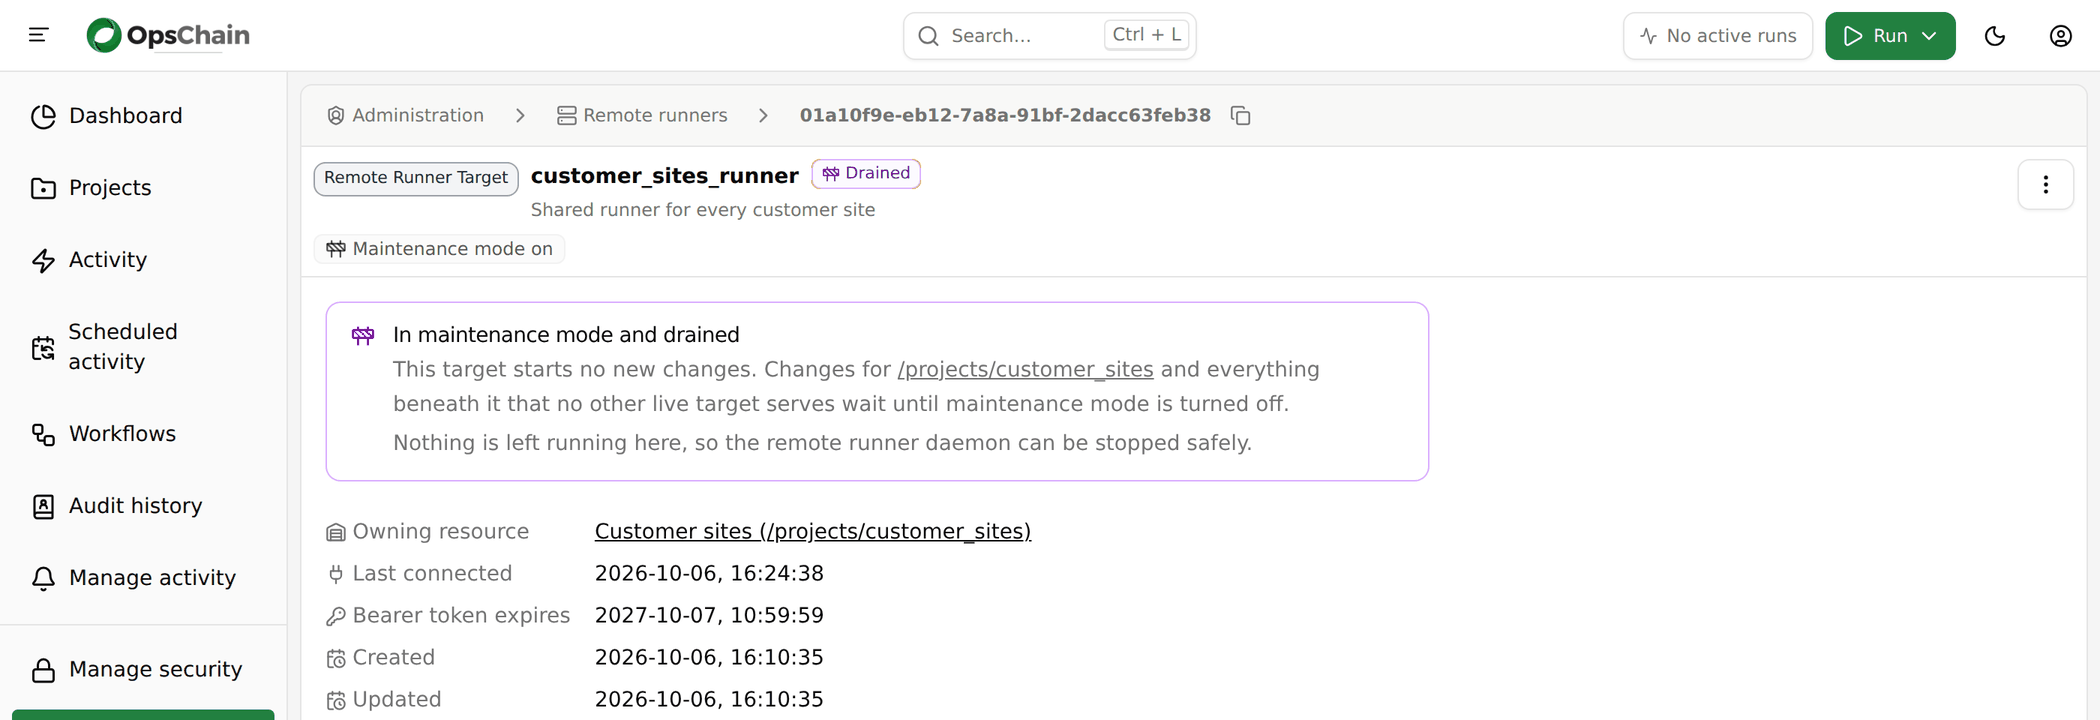Toggle the sidebar hamburger menu
The image size is (2100, 720).
point(38,35)
